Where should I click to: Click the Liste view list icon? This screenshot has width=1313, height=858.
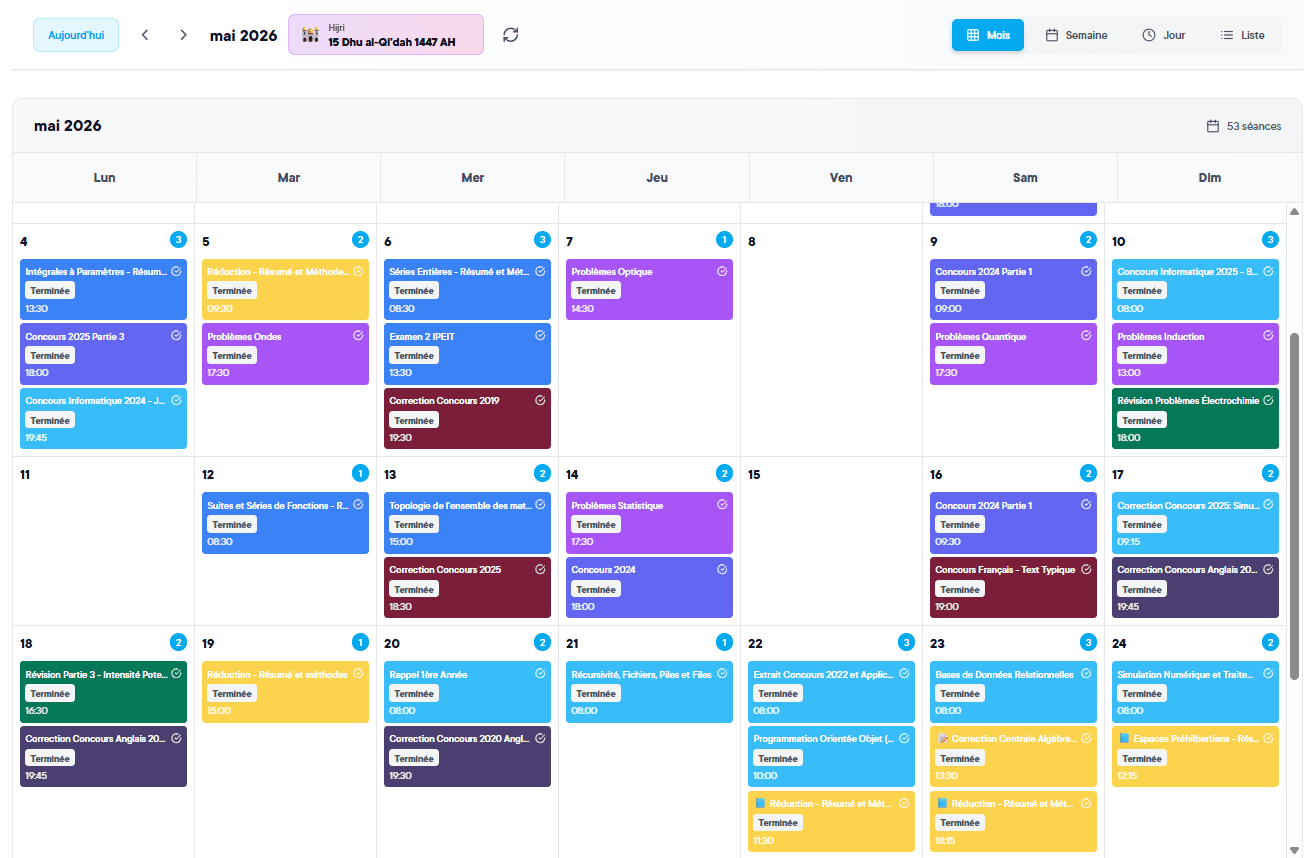tap(1227, 35)
